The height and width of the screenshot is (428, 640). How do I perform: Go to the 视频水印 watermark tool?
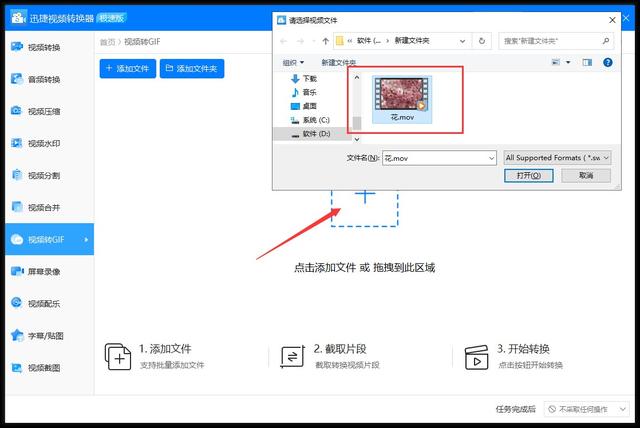point(43,143)
